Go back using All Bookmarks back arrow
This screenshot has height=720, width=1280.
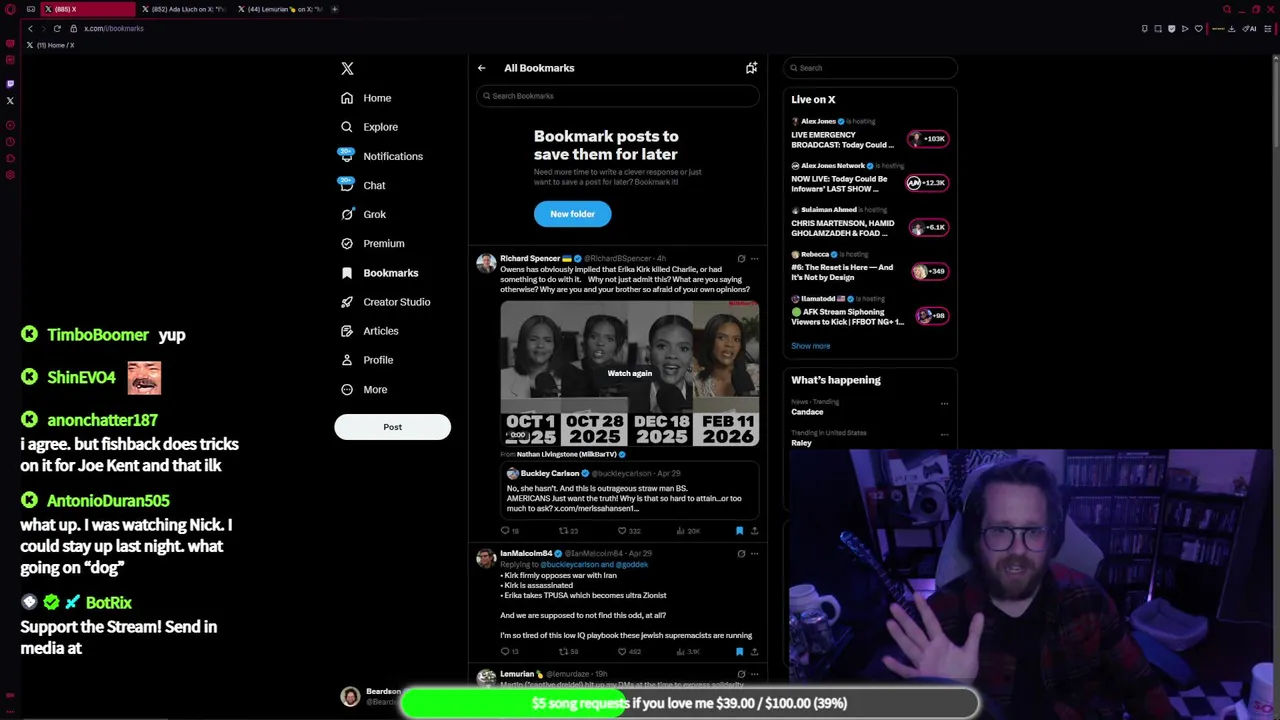(481, 68)
